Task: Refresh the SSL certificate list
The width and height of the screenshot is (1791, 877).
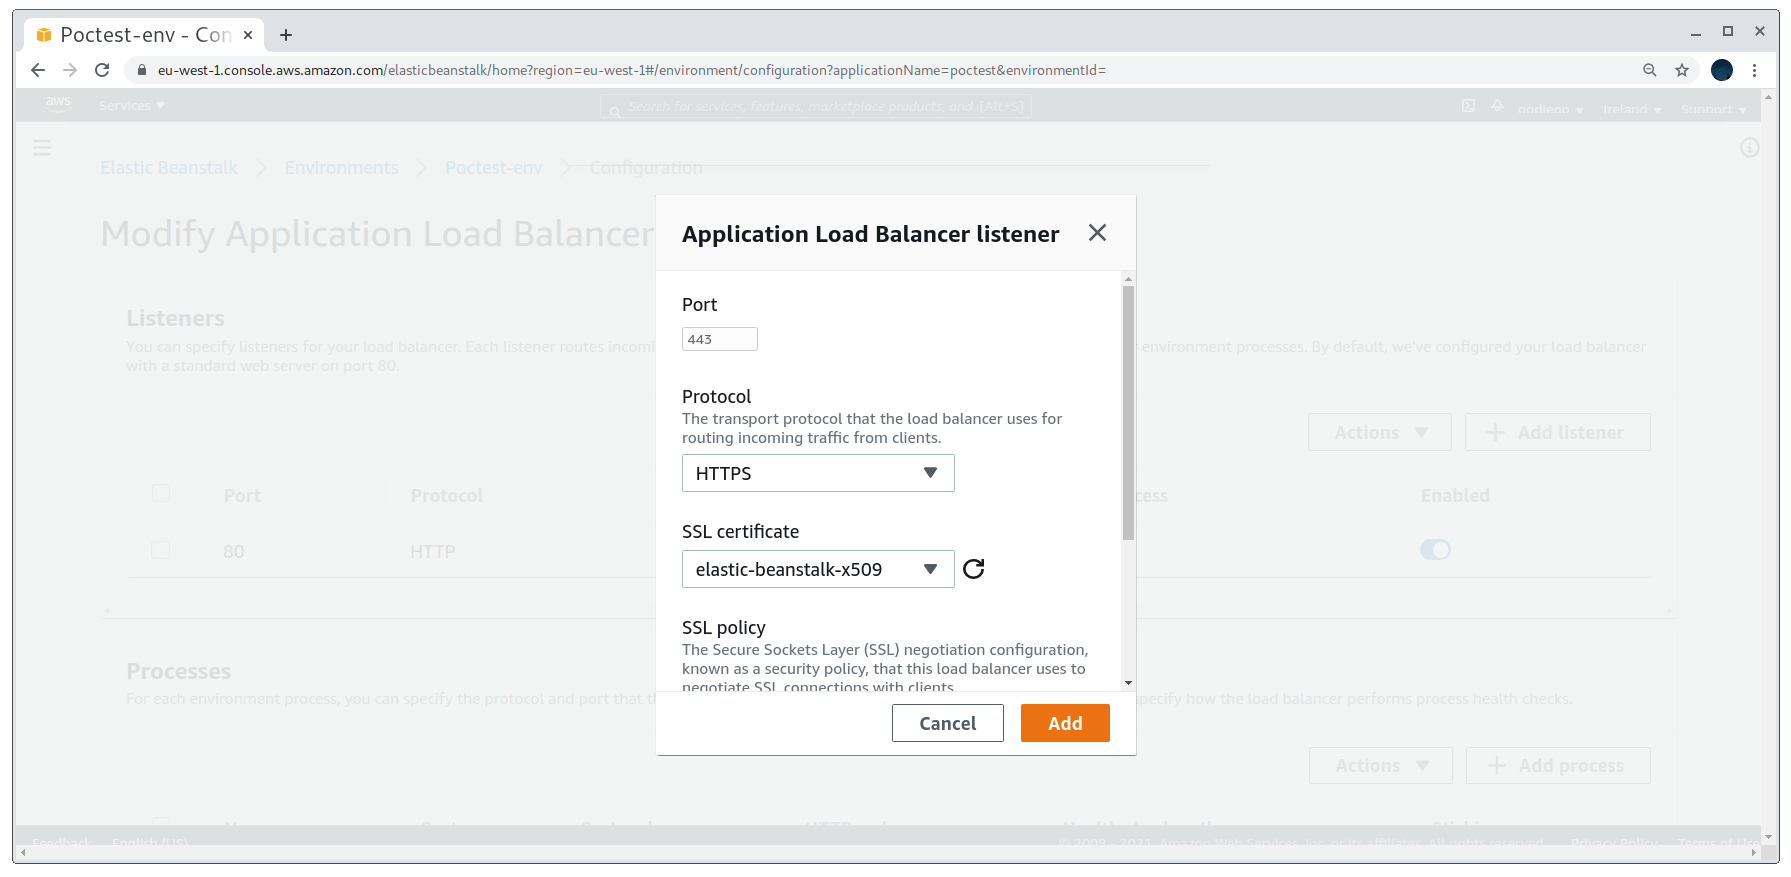Action: [973, 569]
